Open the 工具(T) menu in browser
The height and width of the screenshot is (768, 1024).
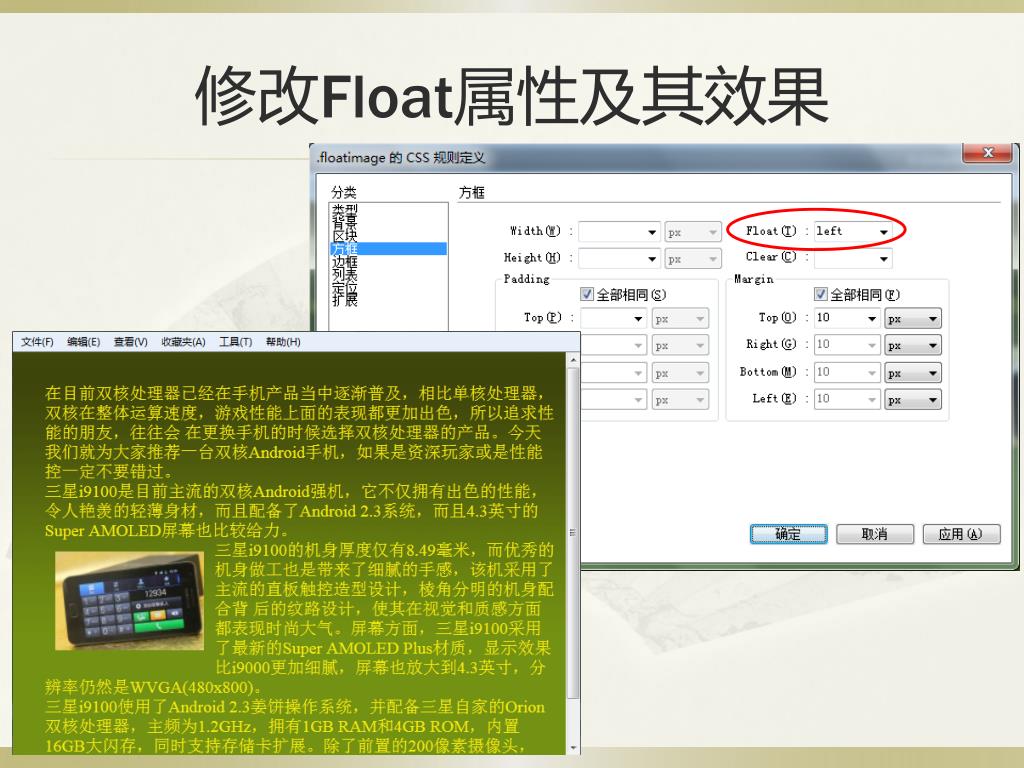point(236,342)
